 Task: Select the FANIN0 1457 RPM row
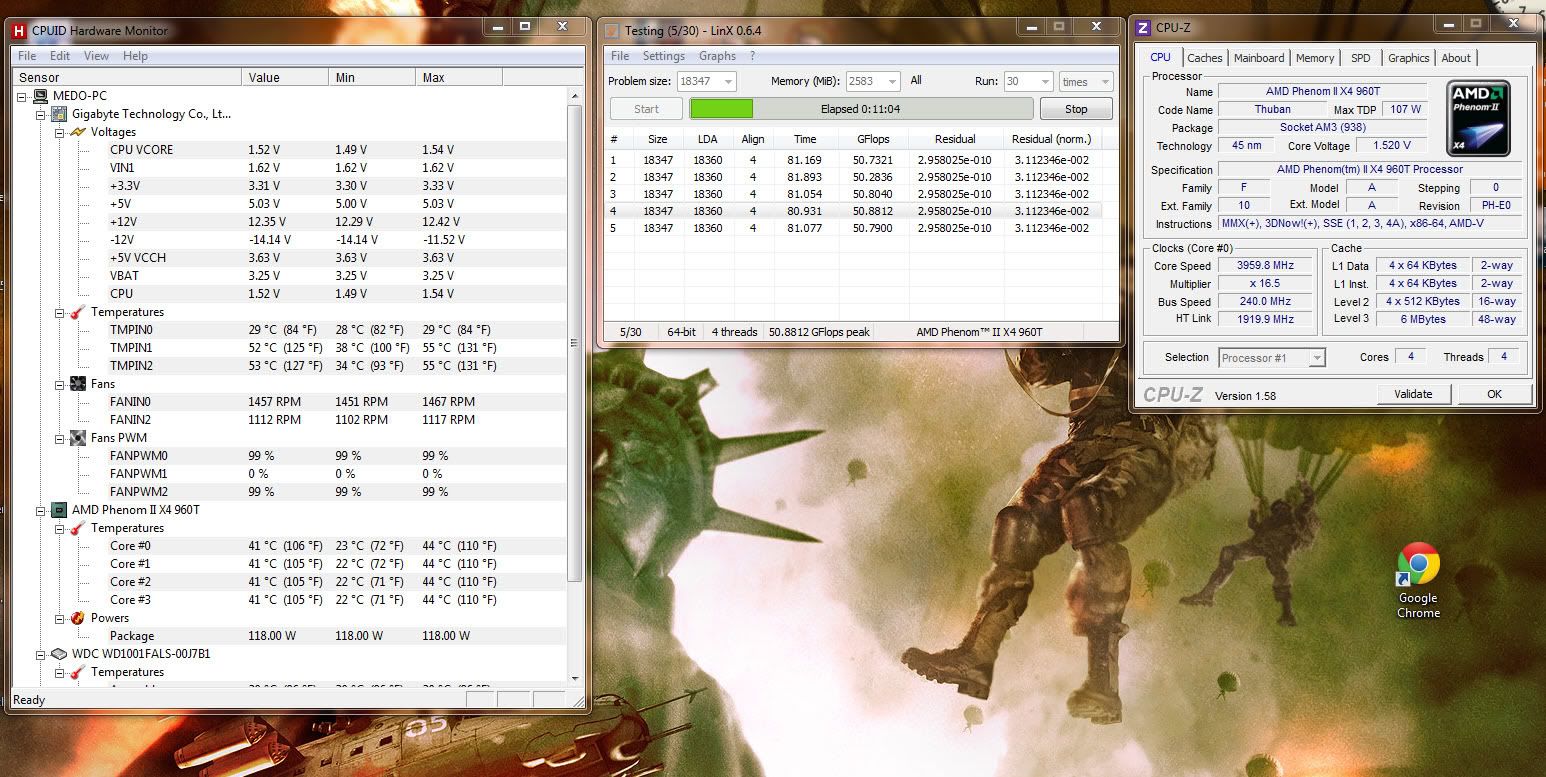click(x=337, y=402)
